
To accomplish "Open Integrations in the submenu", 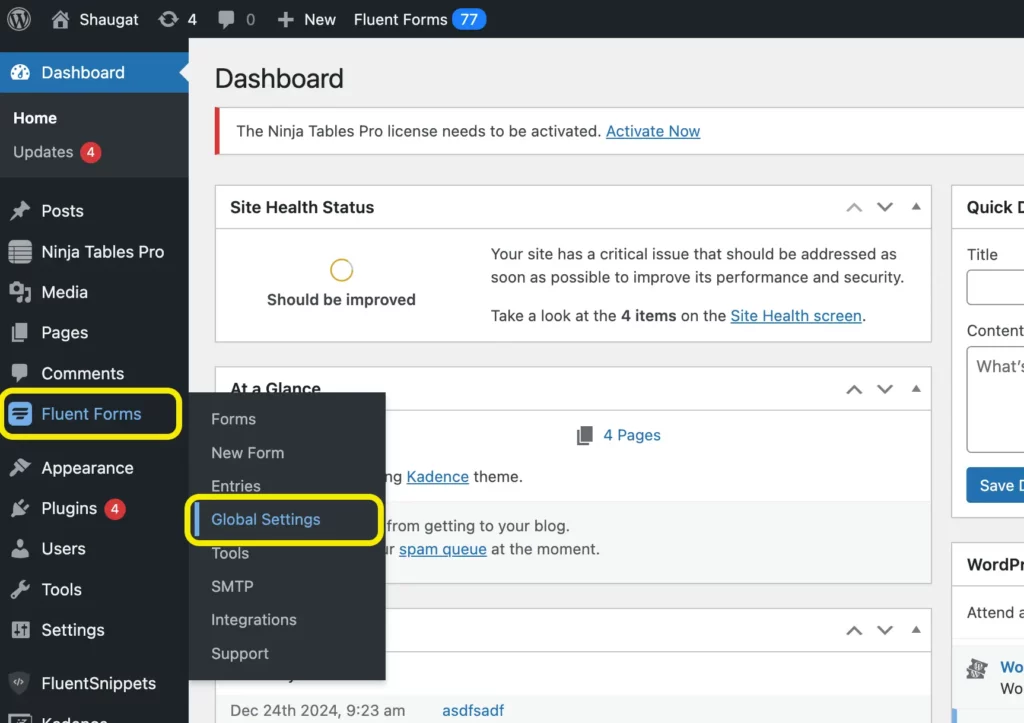I will pyautogui.click(x=253, y=620).
